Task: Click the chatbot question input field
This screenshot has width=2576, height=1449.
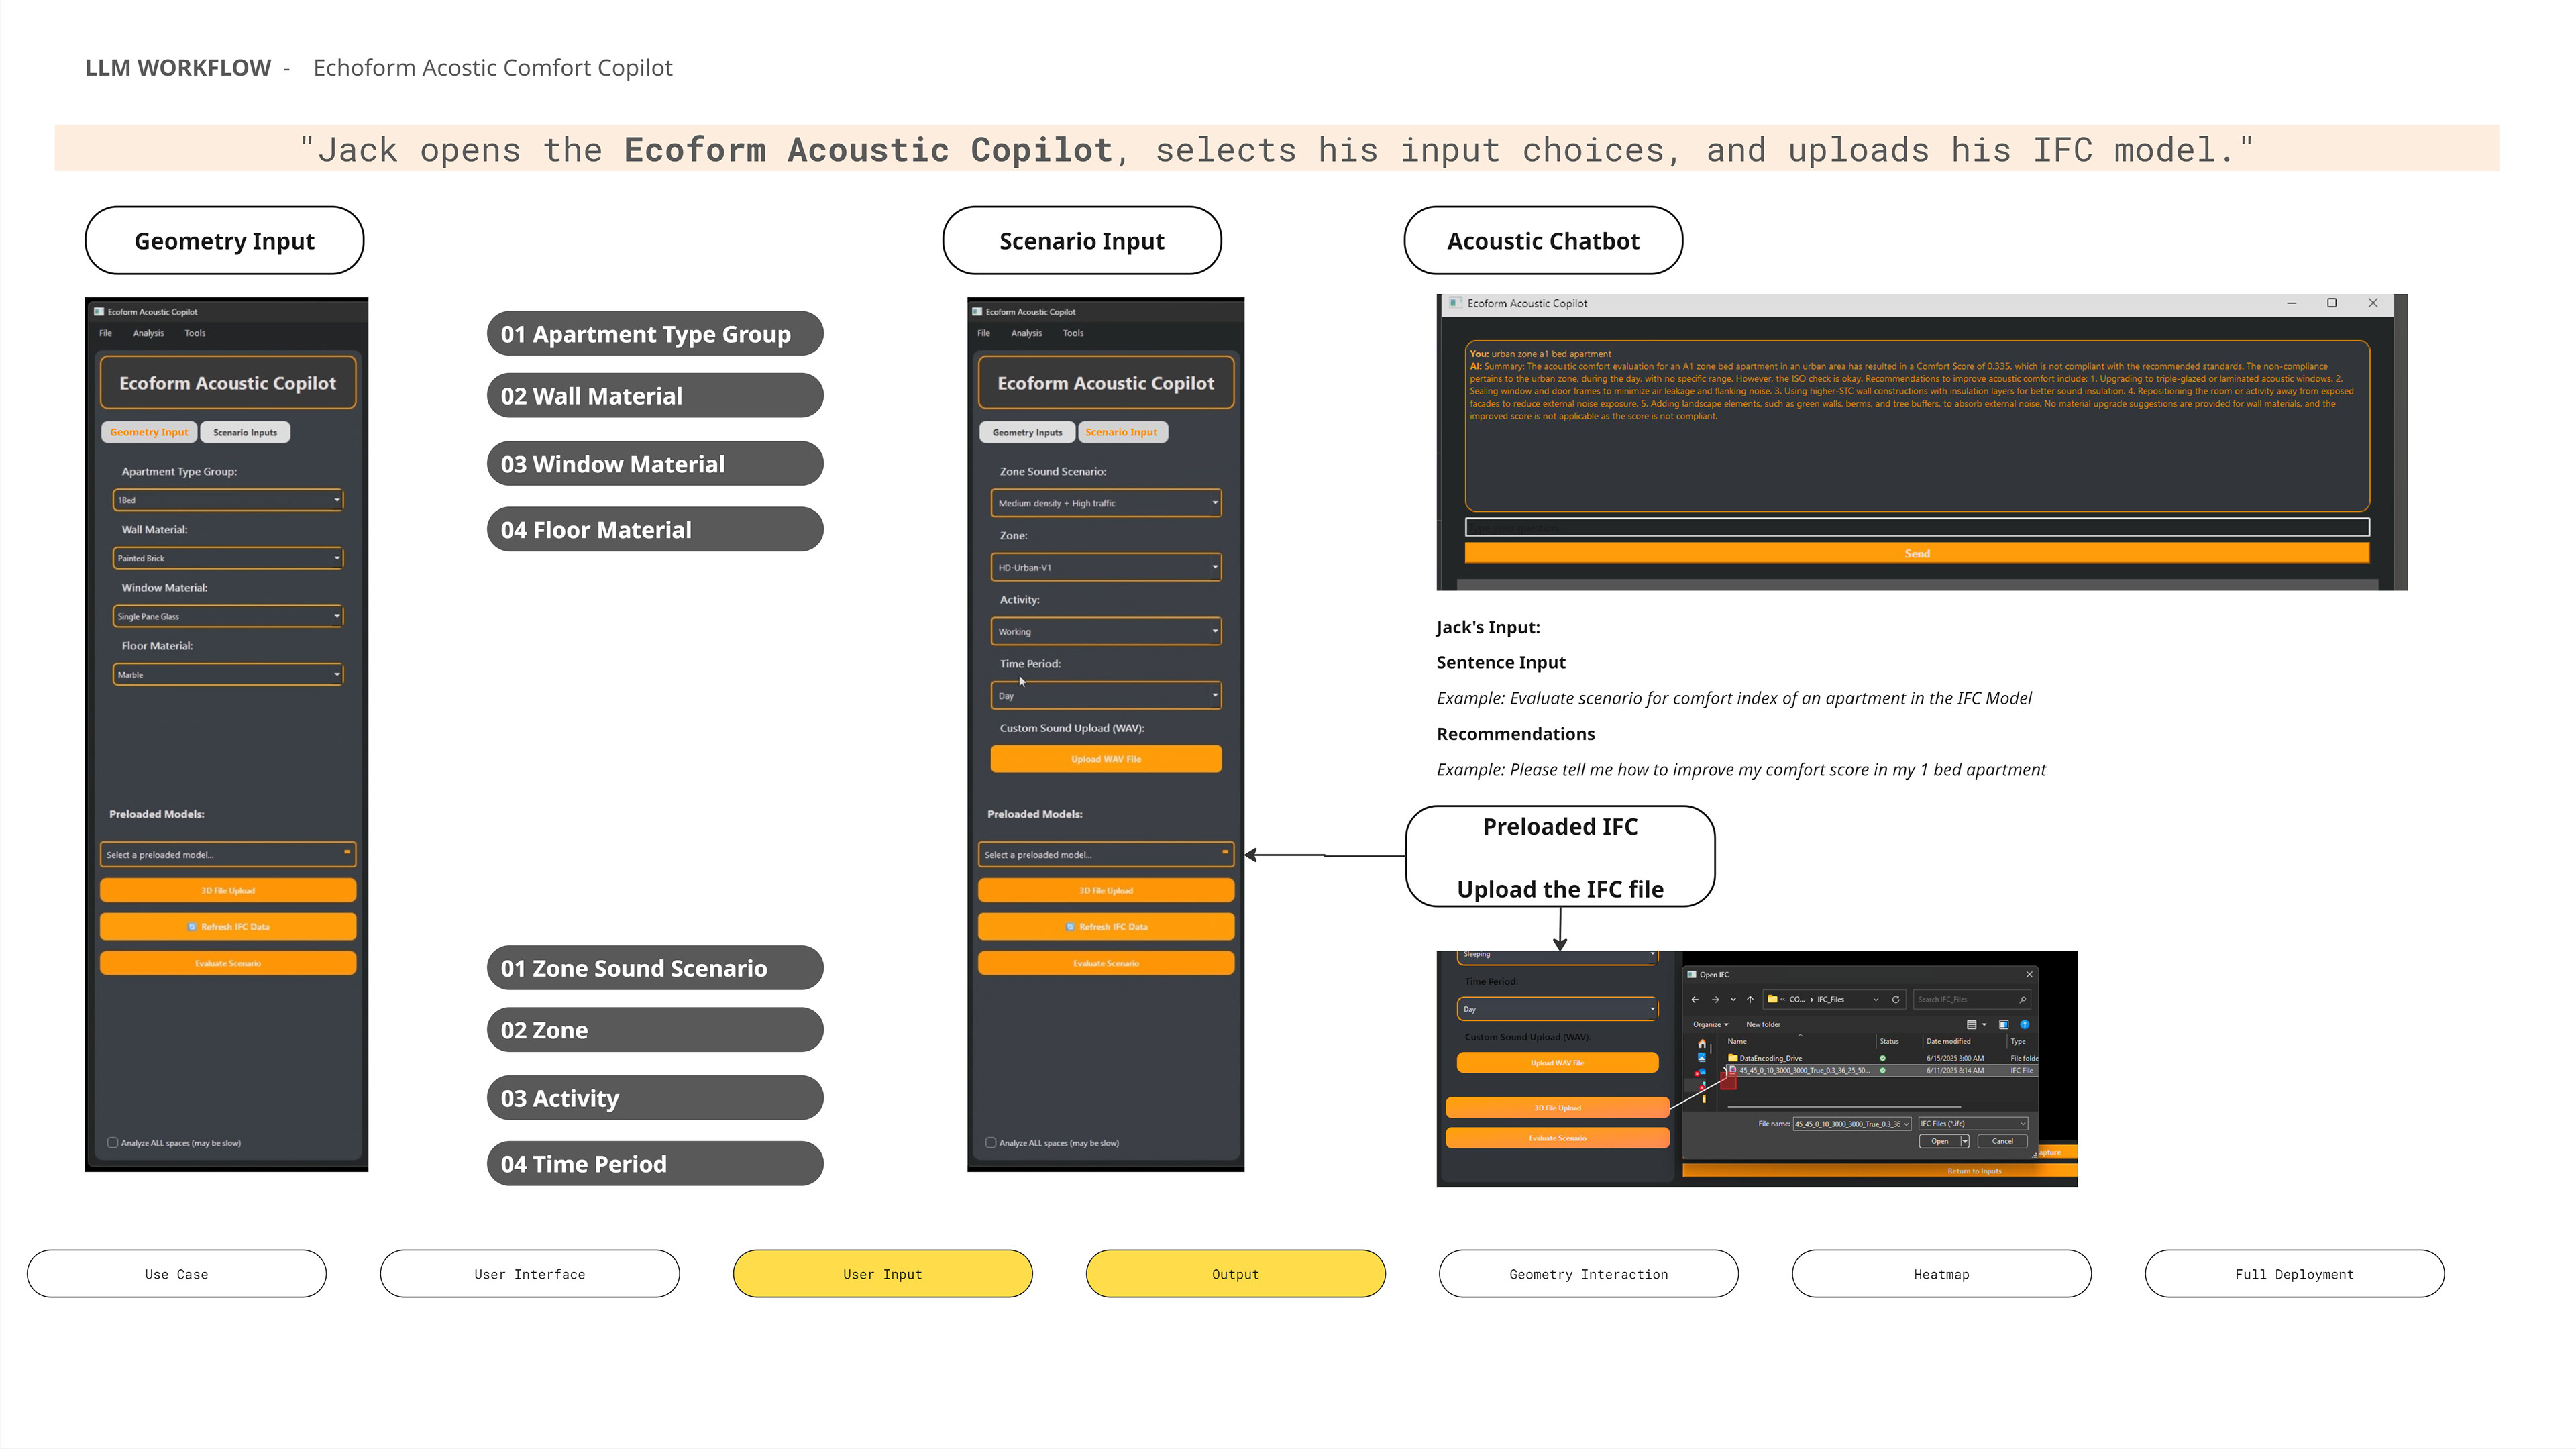Action: [1917, 527]
